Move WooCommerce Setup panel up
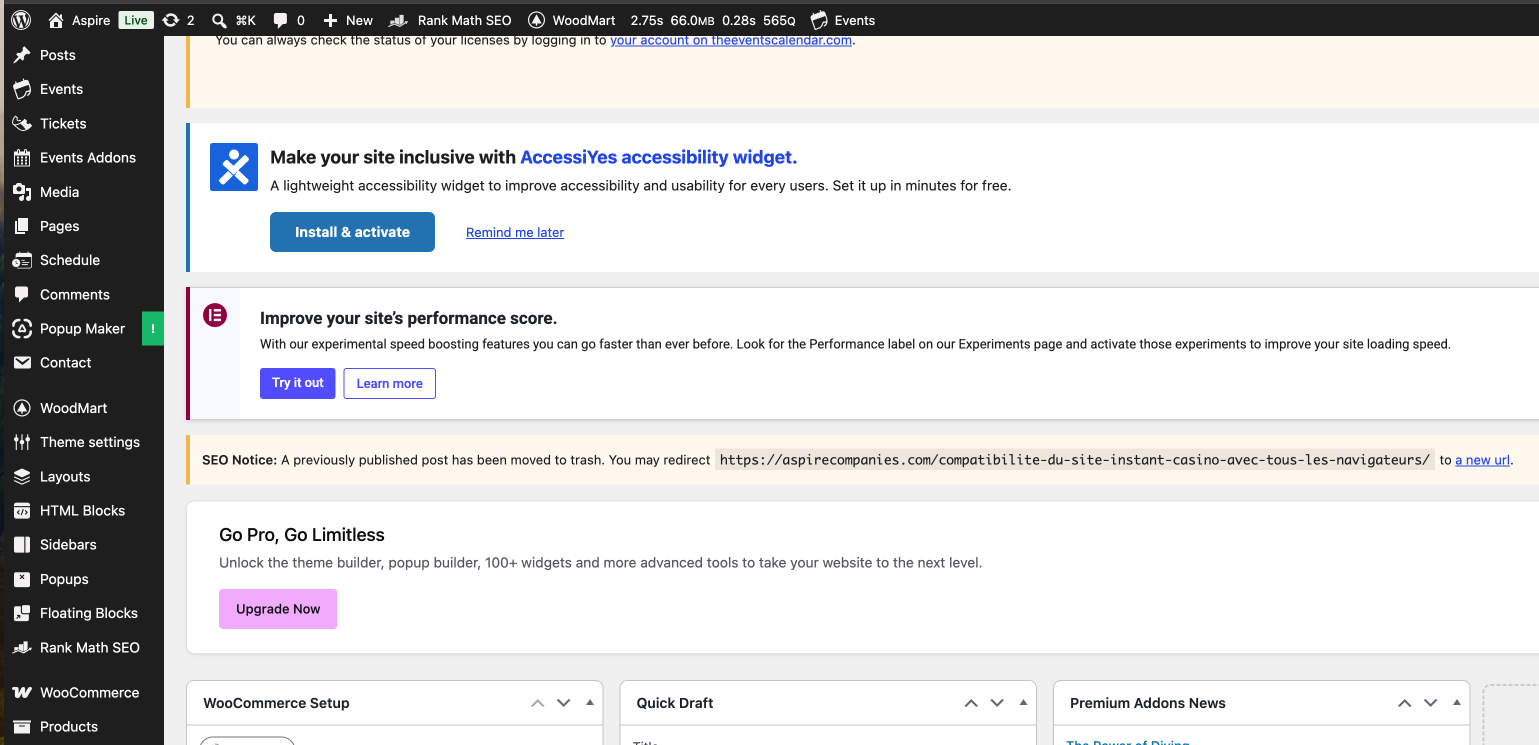Screen dimensions: 1539x745 [538, 703]
